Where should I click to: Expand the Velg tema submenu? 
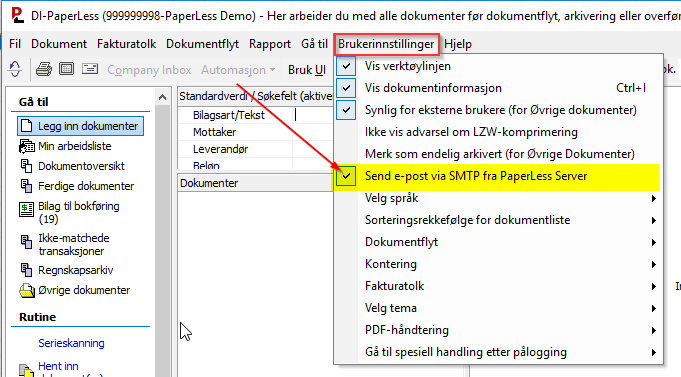click(498, 308)
